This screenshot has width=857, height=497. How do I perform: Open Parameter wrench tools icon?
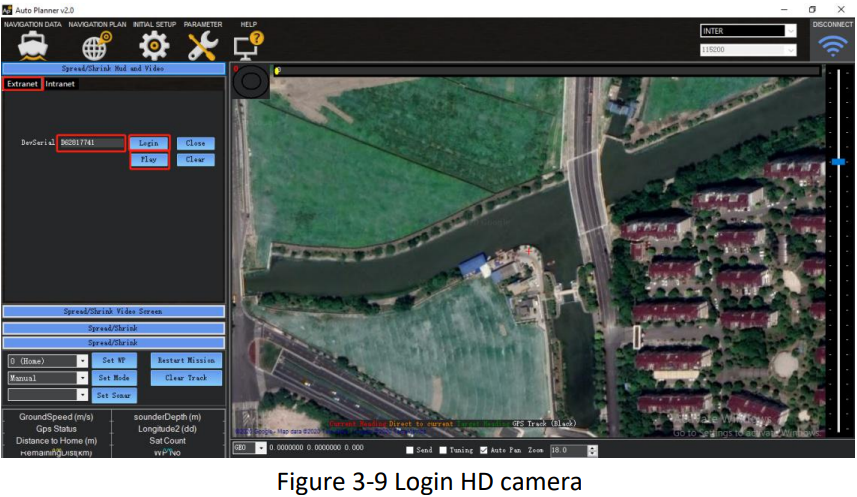[203, 46]
